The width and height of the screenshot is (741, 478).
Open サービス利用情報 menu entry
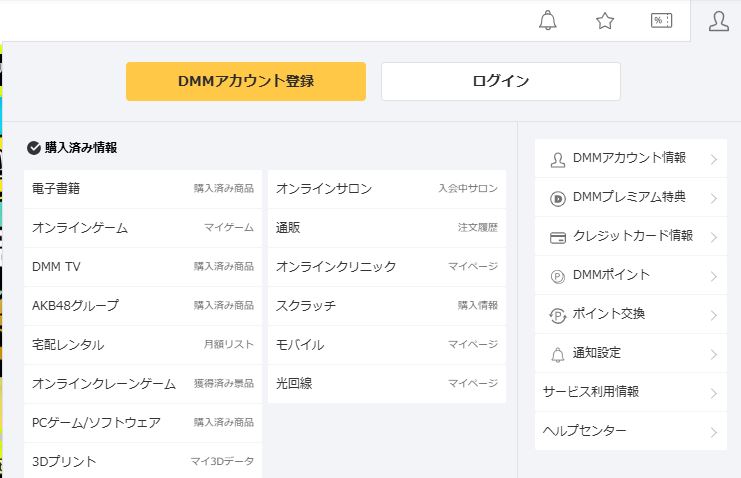coord(631,392)
